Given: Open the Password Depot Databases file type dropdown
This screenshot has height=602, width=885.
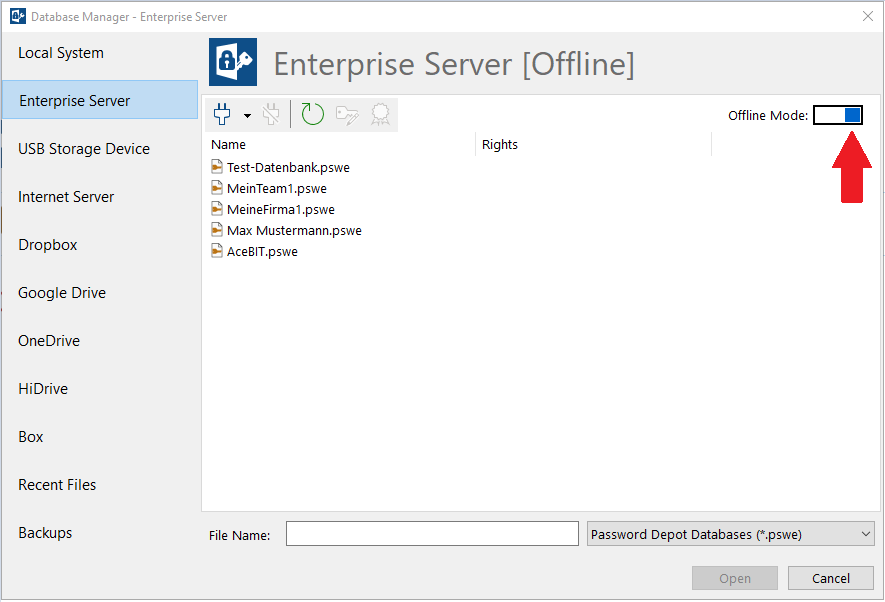Looking at the screenshot, I should point(731,534).
